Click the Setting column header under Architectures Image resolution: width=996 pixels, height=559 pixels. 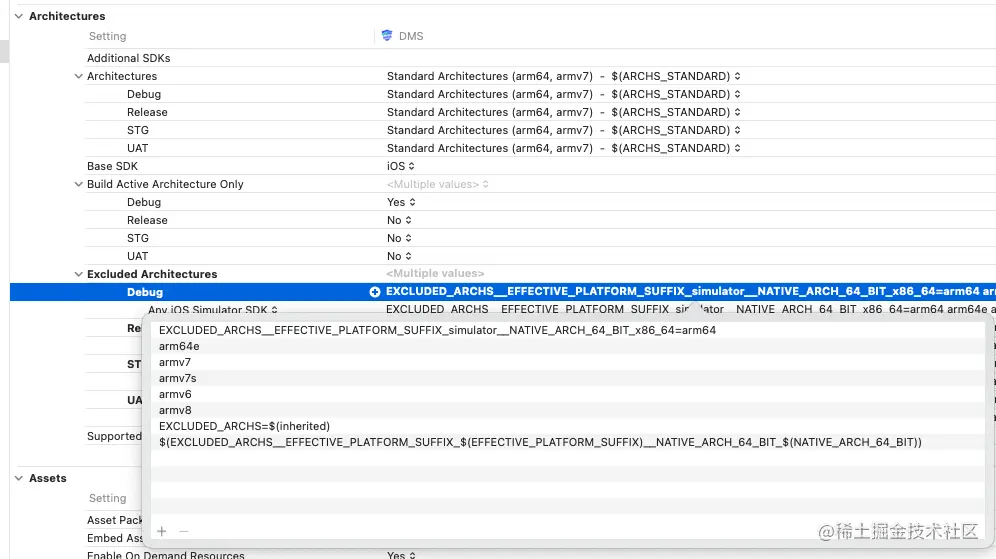click(107, 36)
